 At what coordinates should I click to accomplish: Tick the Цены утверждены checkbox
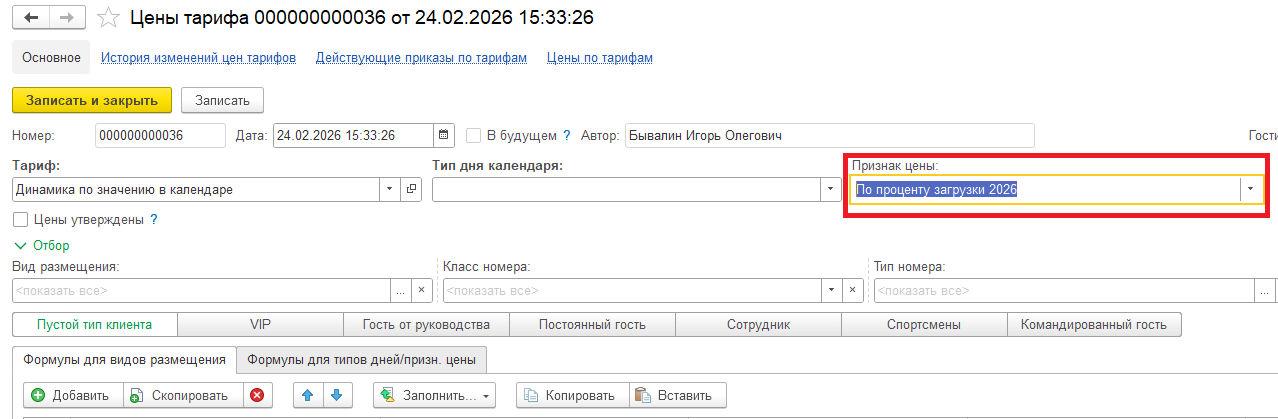tap(20, 219)
